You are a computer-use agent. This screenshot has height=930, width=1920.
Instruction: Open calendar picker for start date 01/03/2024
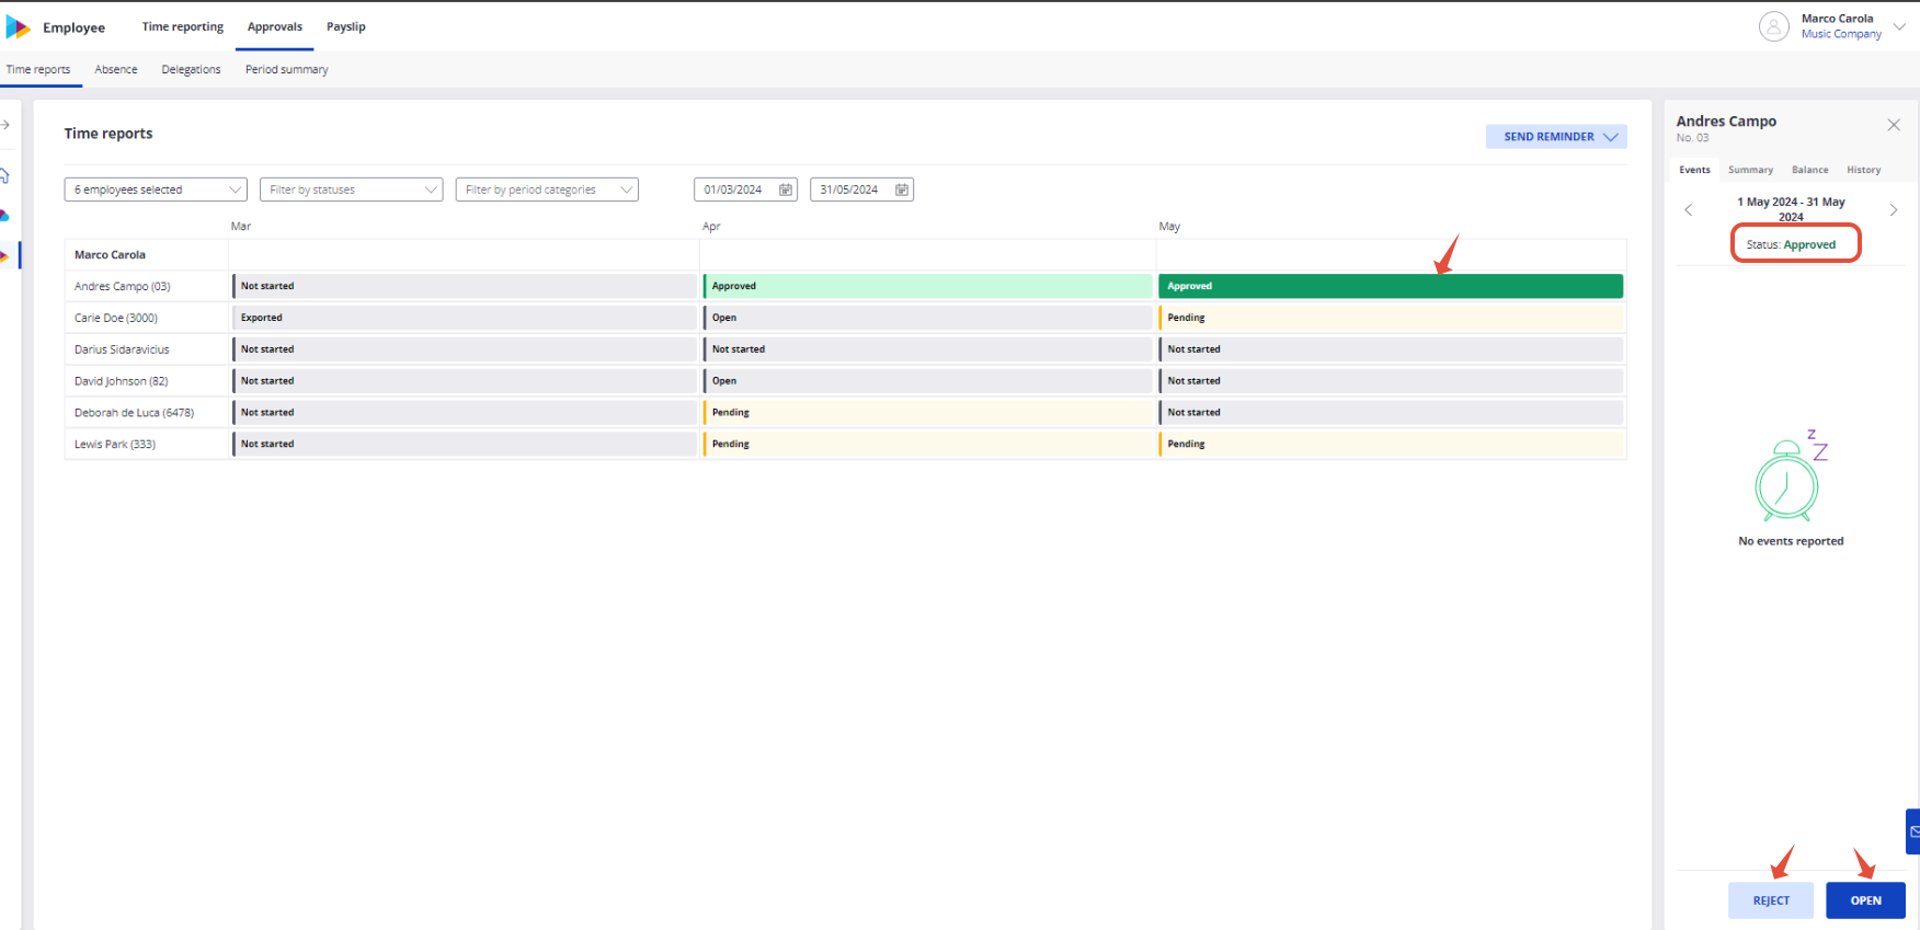coord(785,190)
